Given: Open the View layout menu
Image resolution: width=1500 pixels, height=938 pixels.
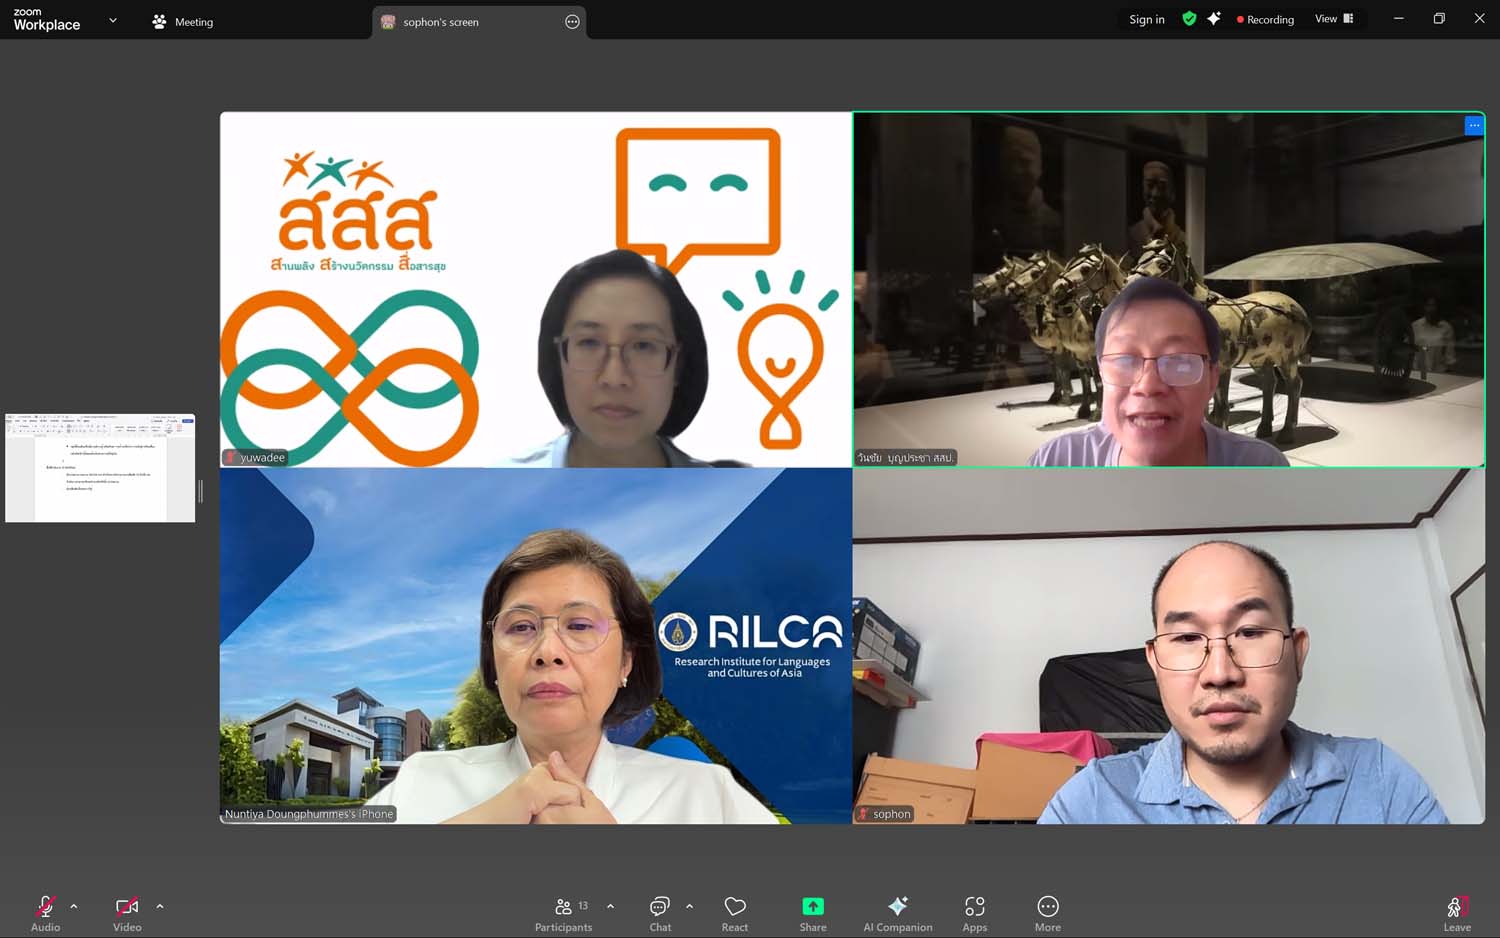Looking at the screenshot, I should point(1334,19).
